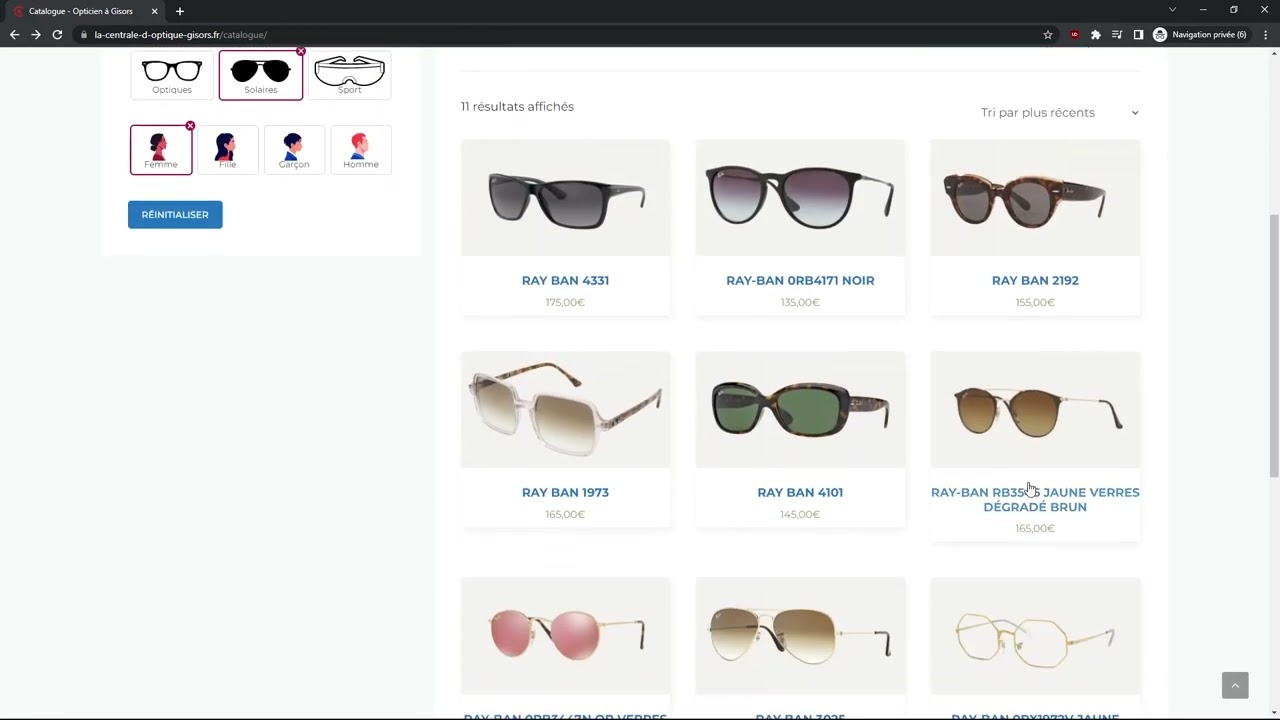Toggle the browser side panel icon
Viewport: 1280px width, 720px height.
[1138, 35]
